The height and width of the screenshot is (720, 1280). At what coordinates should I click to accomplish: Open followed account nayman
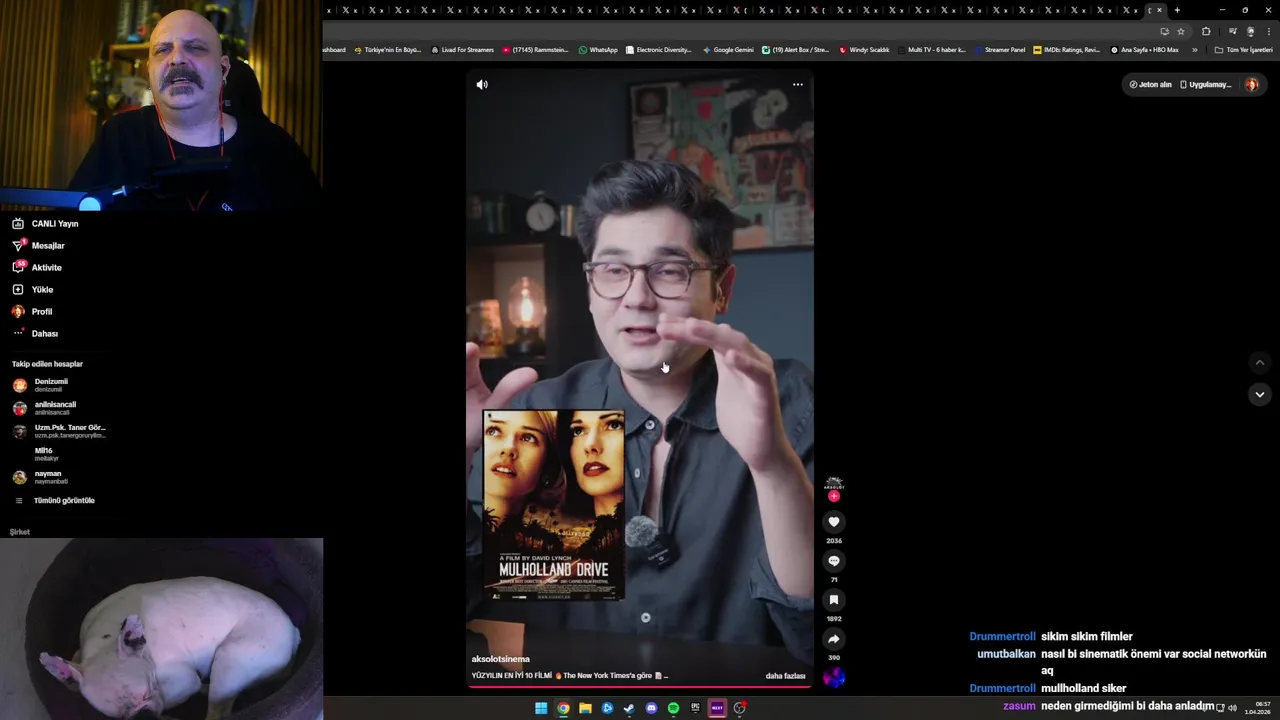pyautogui.click(x=40, y=477)
